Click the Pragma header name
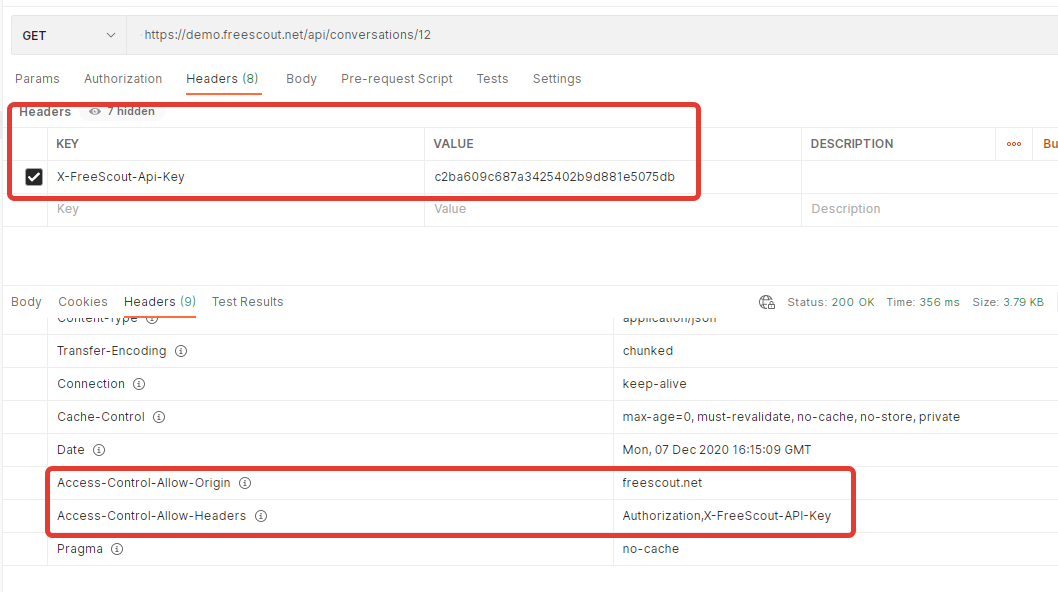Screen dimensions: 1058x592 80,549
